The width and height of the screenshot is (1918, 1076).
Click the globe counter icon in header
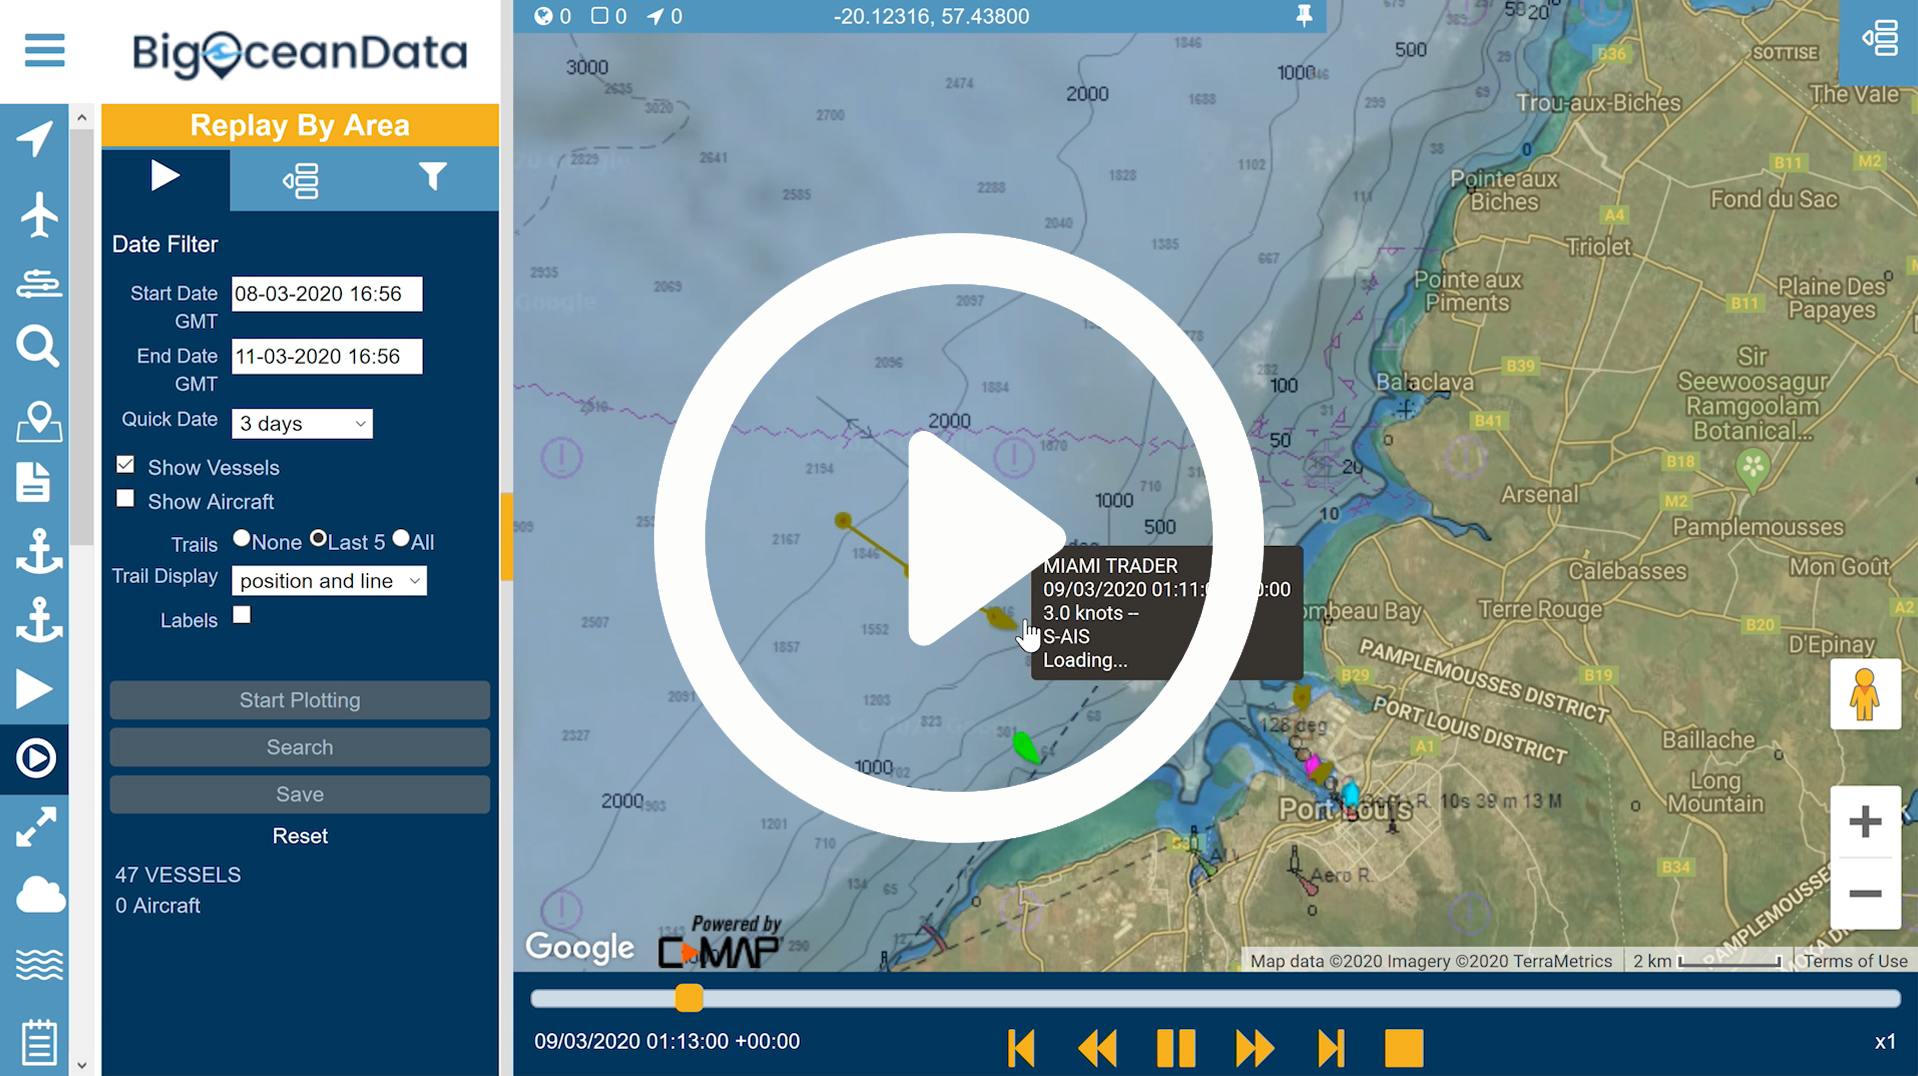tap(543, 16)
